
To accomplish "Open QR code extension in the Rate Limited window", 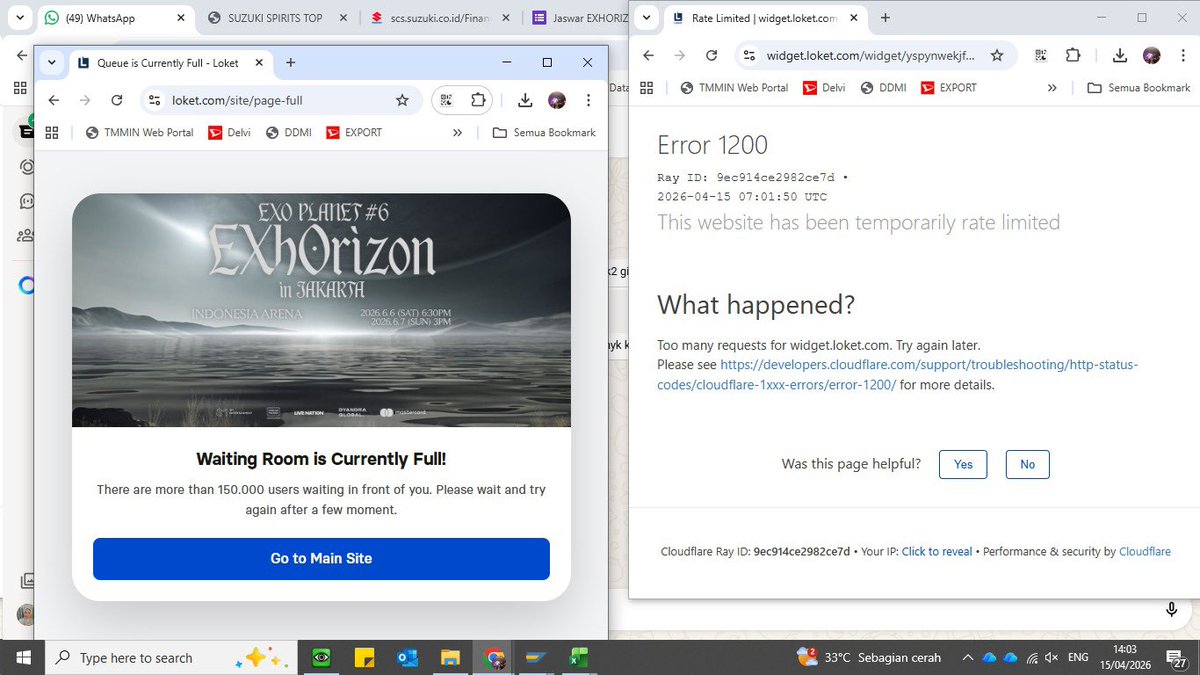I will pos(1041,56).
